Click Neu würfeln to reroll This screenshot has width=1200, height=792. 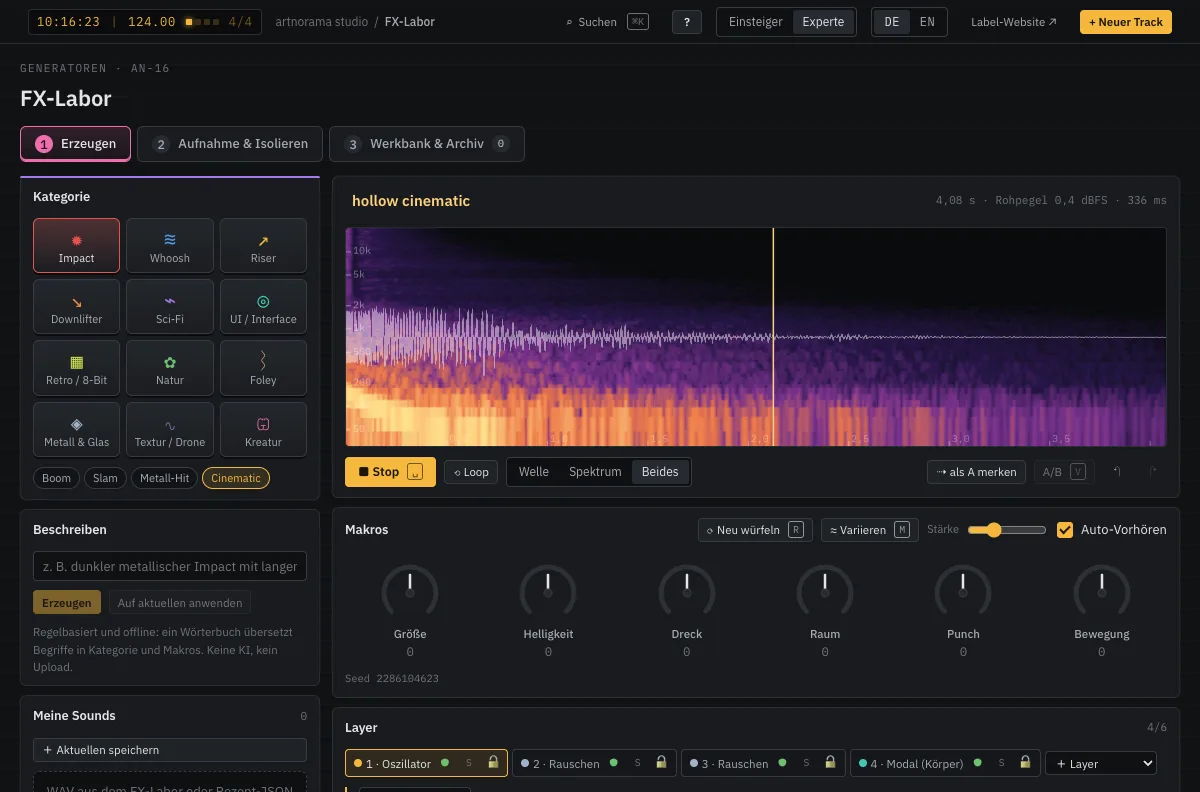[x=754, y=530]
